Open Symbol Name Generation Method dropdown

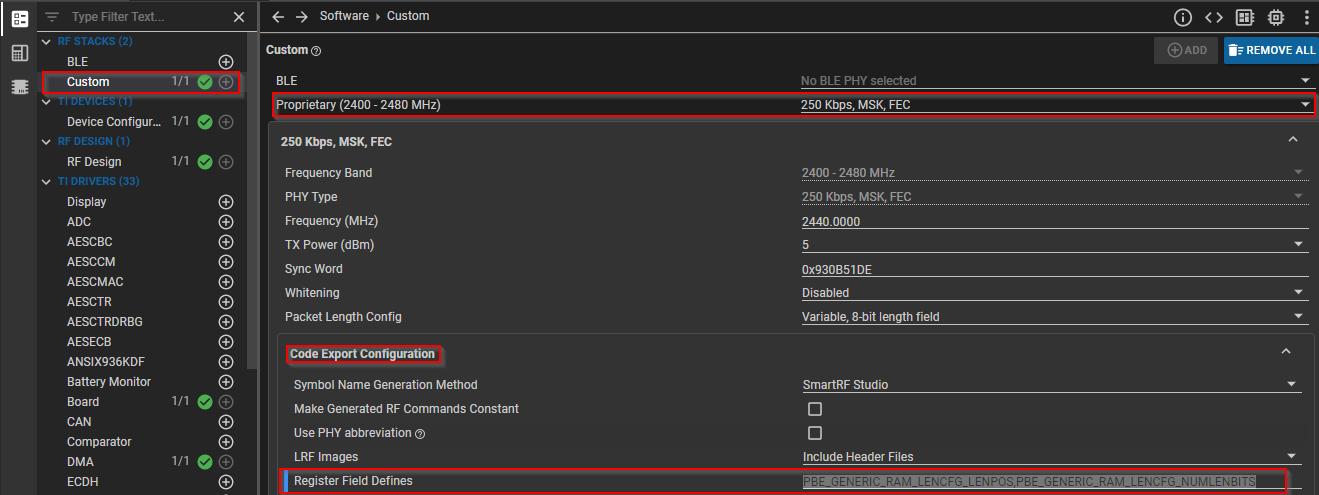tap(1052, 384)
